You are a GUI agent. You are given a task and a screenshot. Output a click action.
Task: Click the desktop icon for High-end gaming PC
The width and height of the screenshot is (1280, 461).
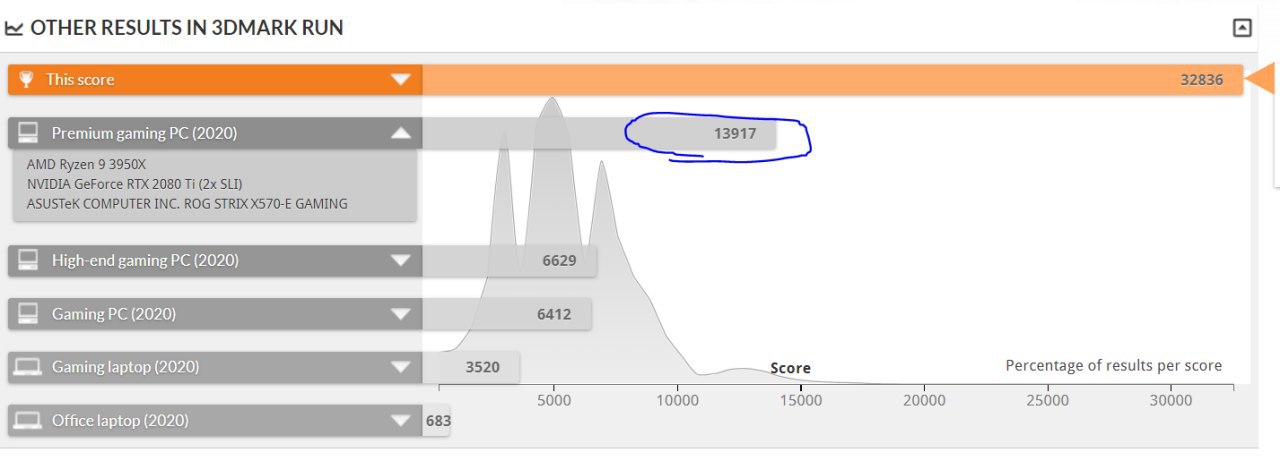28,261
